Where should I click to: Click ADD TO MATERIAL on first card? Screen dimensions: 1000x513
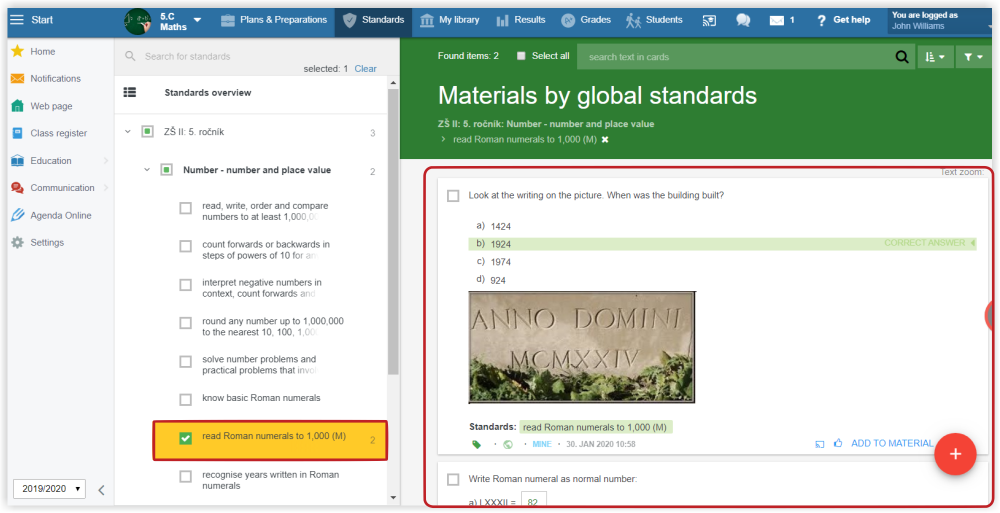tap(891, 444)
